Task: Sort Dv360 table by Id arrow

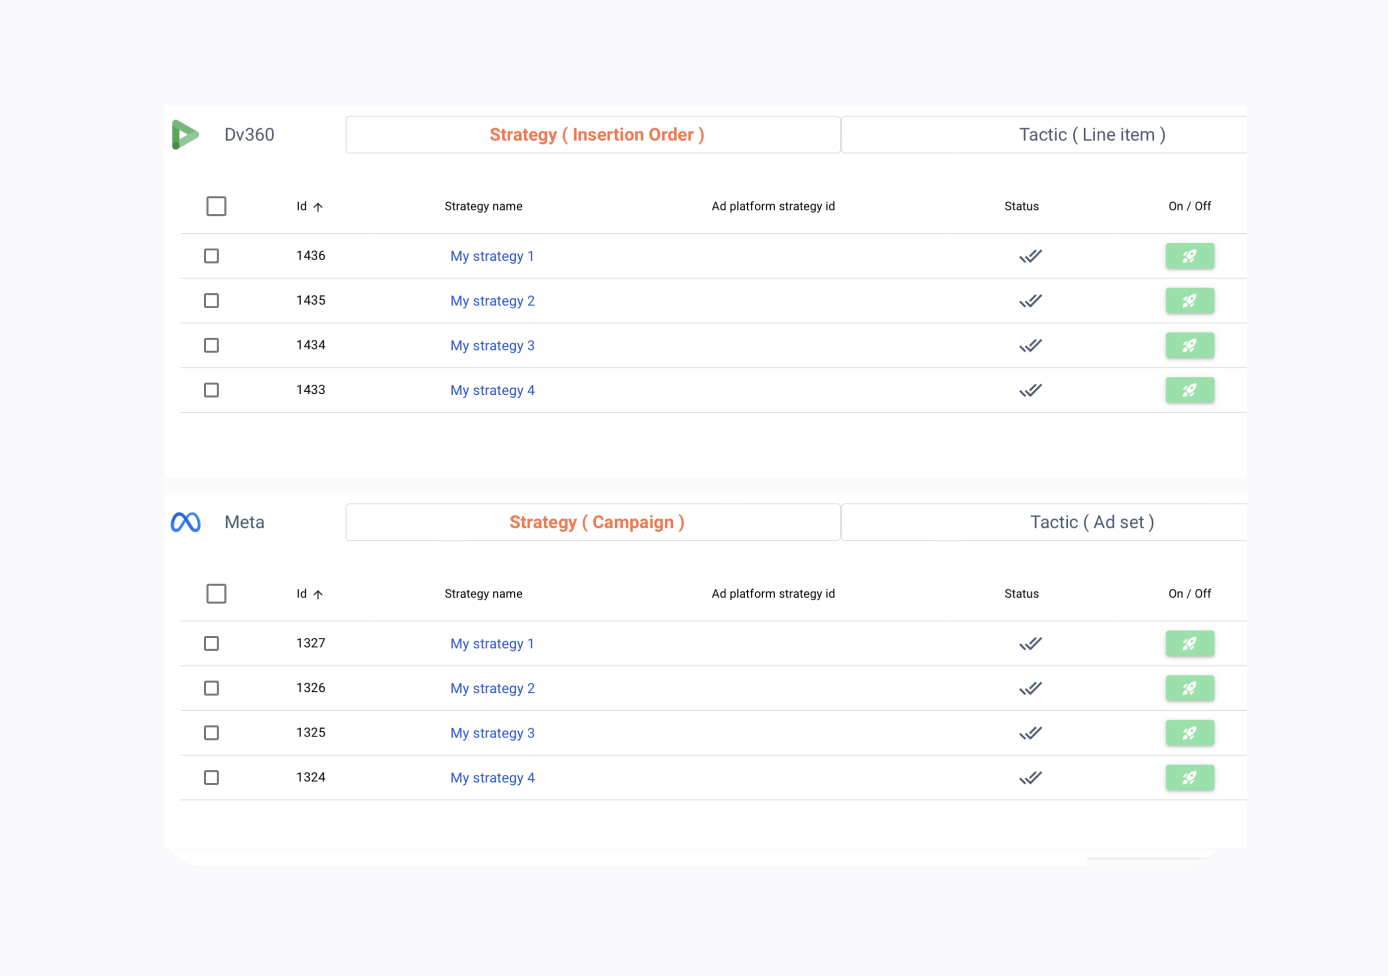Action: pyautogui.click(x=318, y=207)
